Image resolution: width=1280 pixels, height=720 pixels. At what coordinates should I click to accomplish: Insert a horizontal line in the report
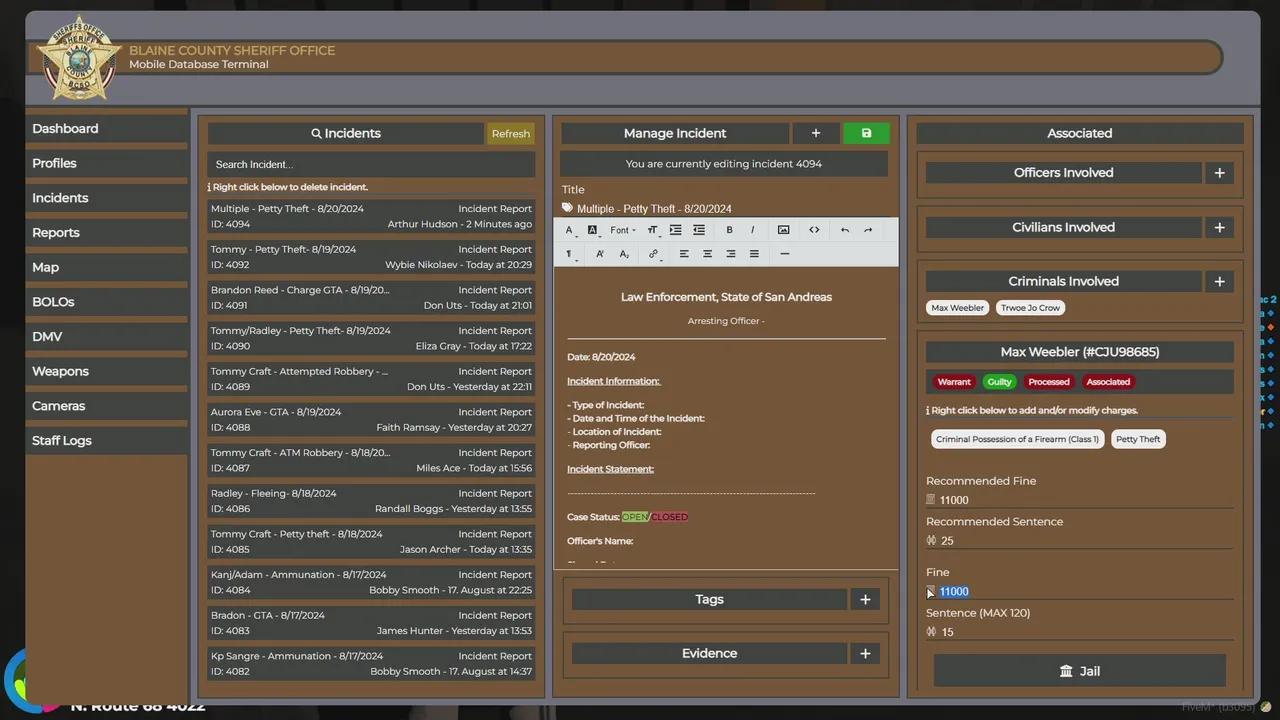pyautogui.click(x=785, y=254)
